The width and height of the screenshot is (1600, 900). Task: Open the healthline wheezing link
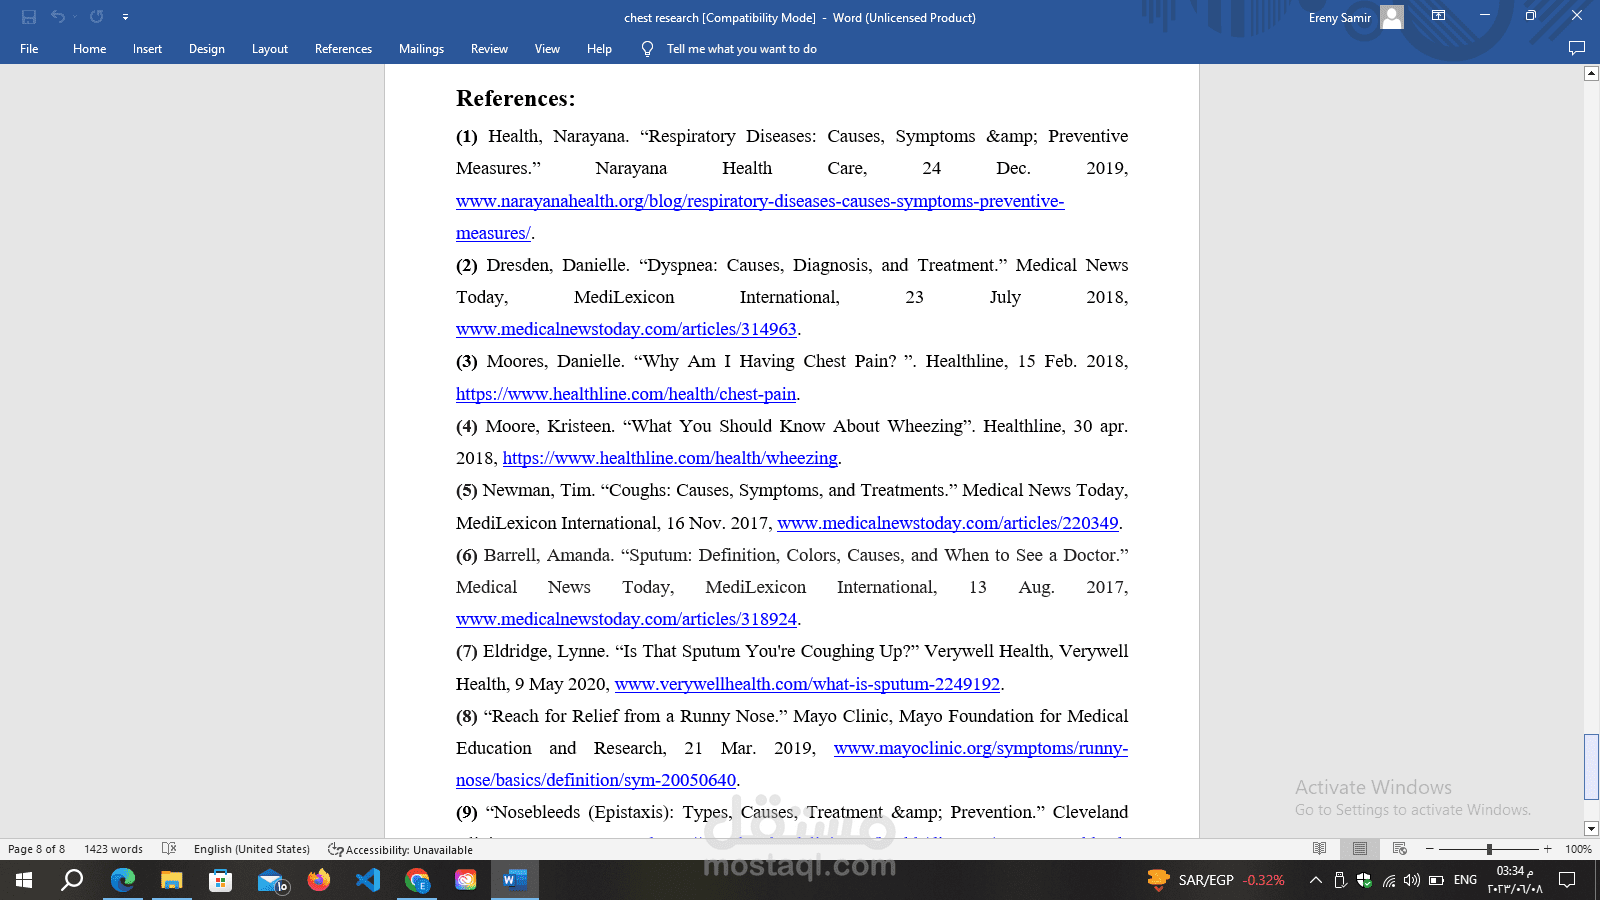coord(670,458)
